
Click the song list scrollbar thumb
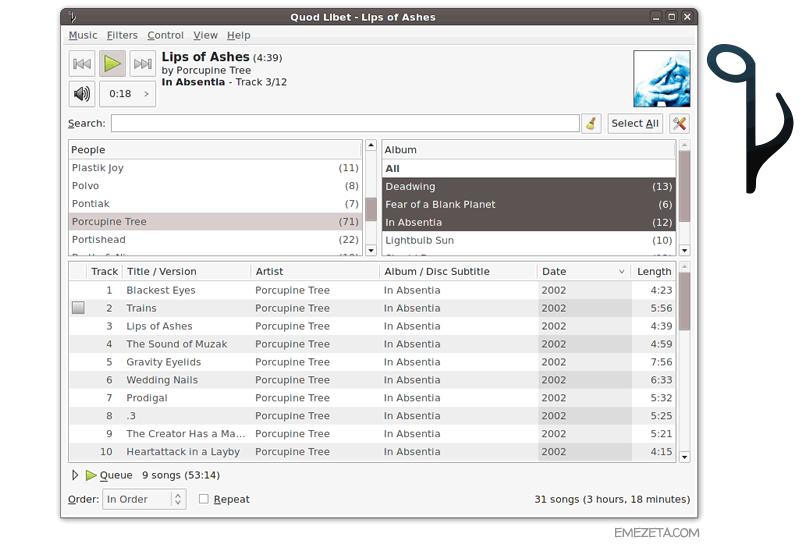click(x=685, y=301)
